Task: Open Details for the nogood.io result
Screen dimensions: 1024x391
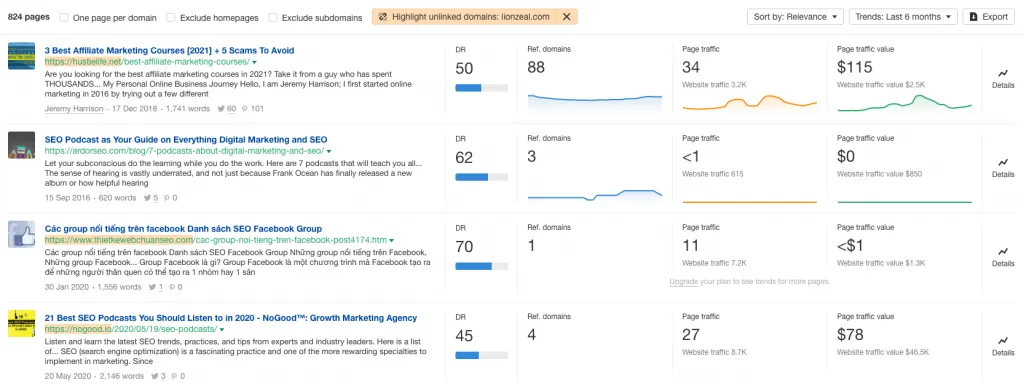Action: (x=1003, y=347)
